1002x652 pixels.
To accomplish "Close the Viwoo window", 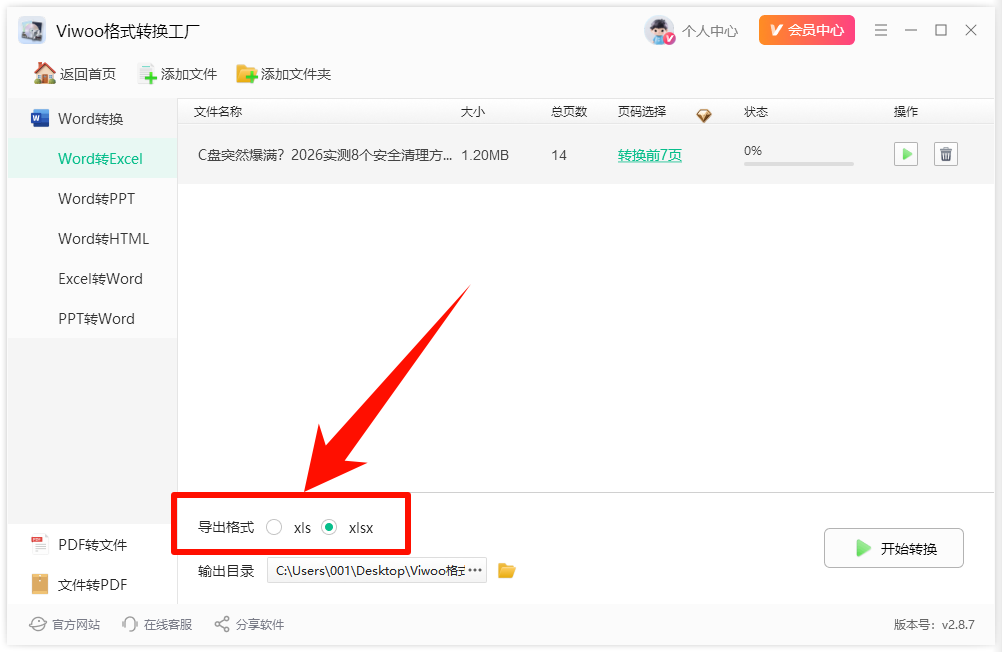I will [x=971, y=30].
